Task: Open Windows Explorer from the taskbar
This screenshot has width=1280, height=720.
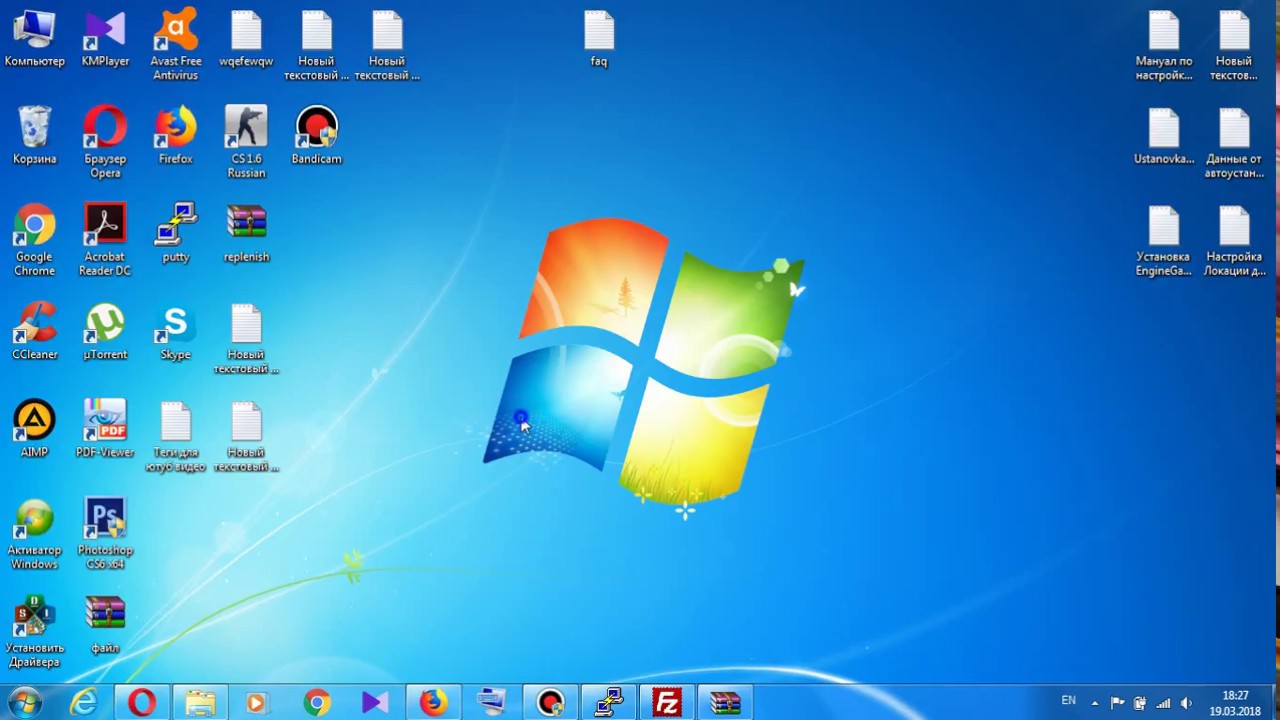Action: point(200,703)
